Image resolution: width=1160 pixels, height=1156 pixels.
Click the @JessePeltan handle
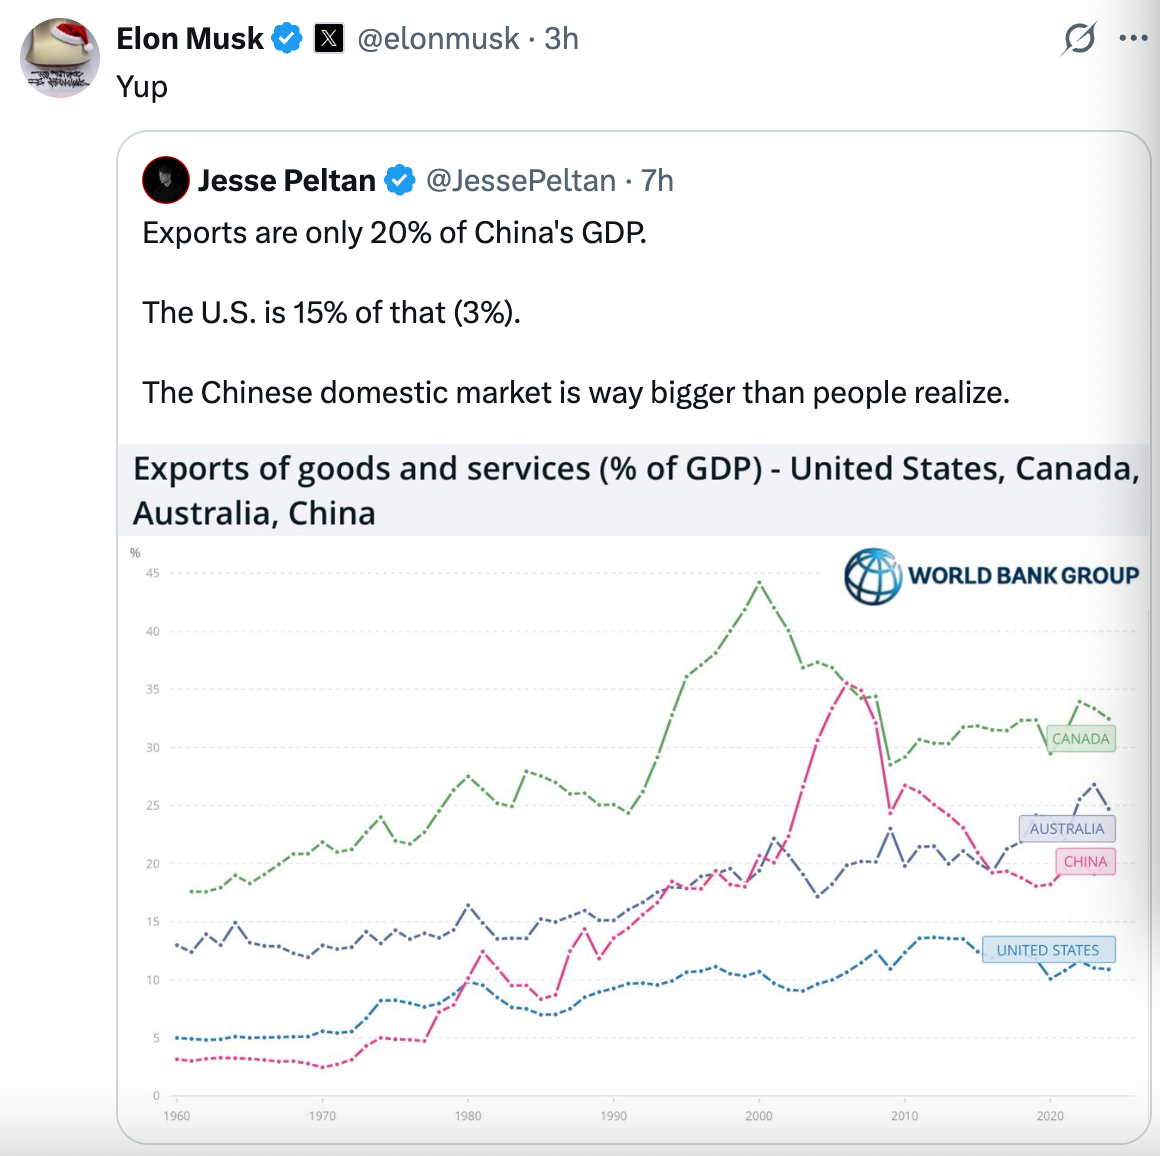tap(521, 181)
